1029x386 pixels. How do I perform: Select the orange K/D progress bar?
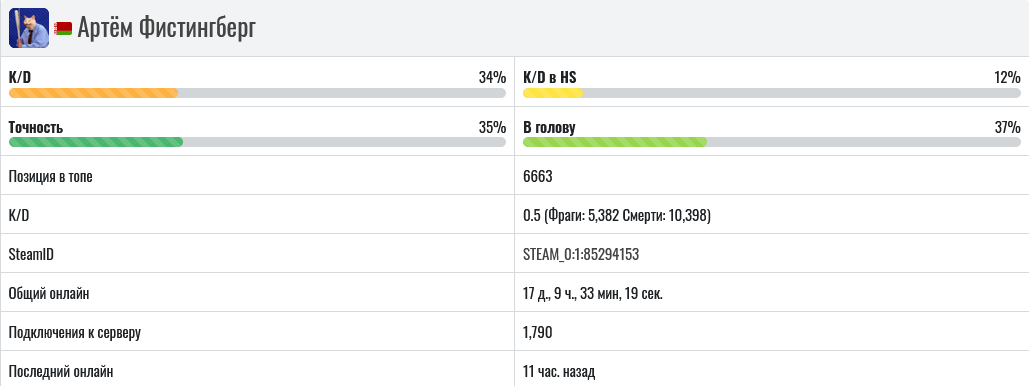click(257, 93)
